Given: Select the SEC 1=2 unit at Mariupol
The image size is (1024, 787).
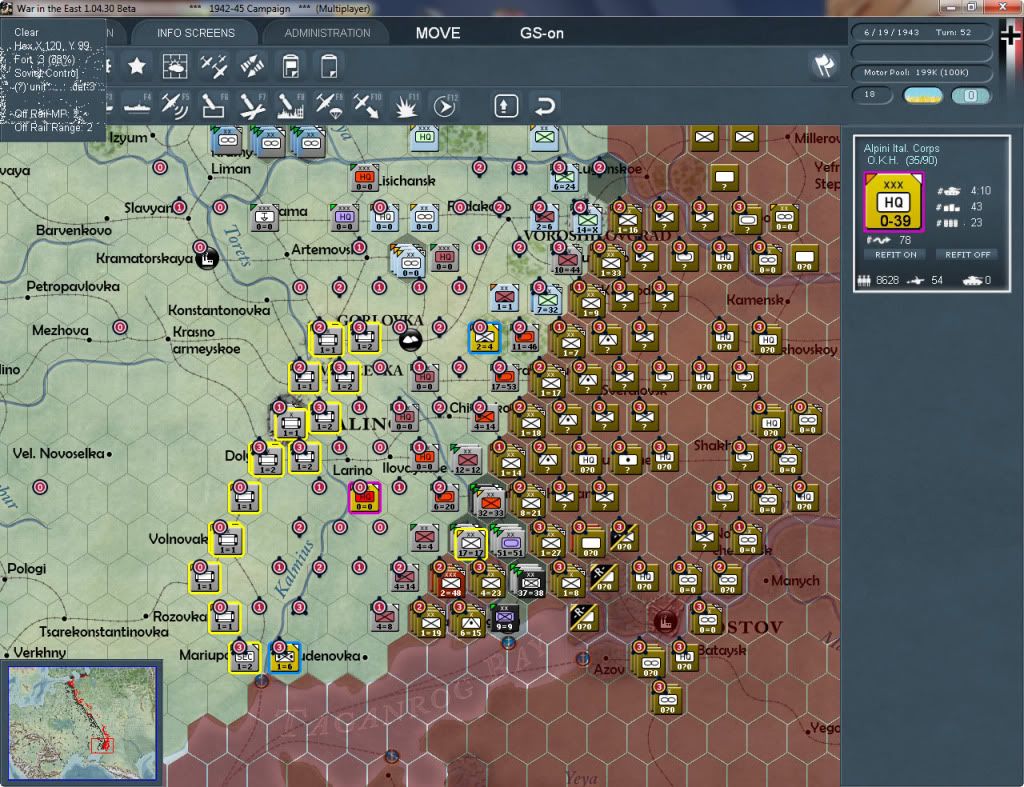Looking at the screenshot, I should (x=245, y=658).
